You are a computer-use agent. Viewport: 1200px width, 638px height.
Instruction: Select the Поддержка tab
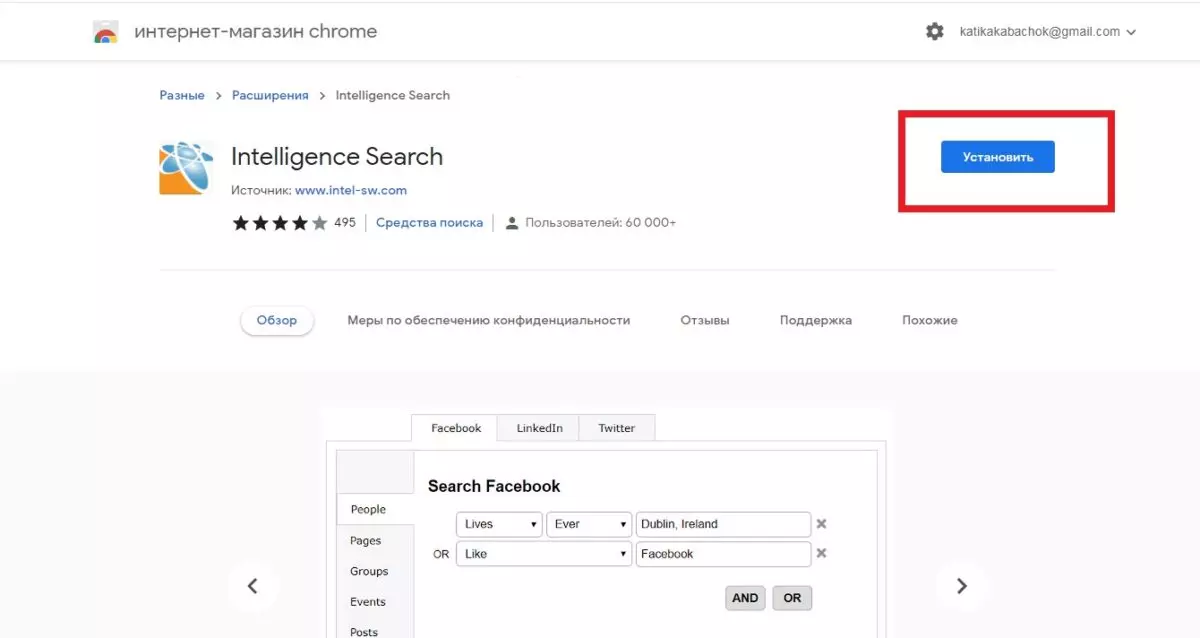[816, 320]
